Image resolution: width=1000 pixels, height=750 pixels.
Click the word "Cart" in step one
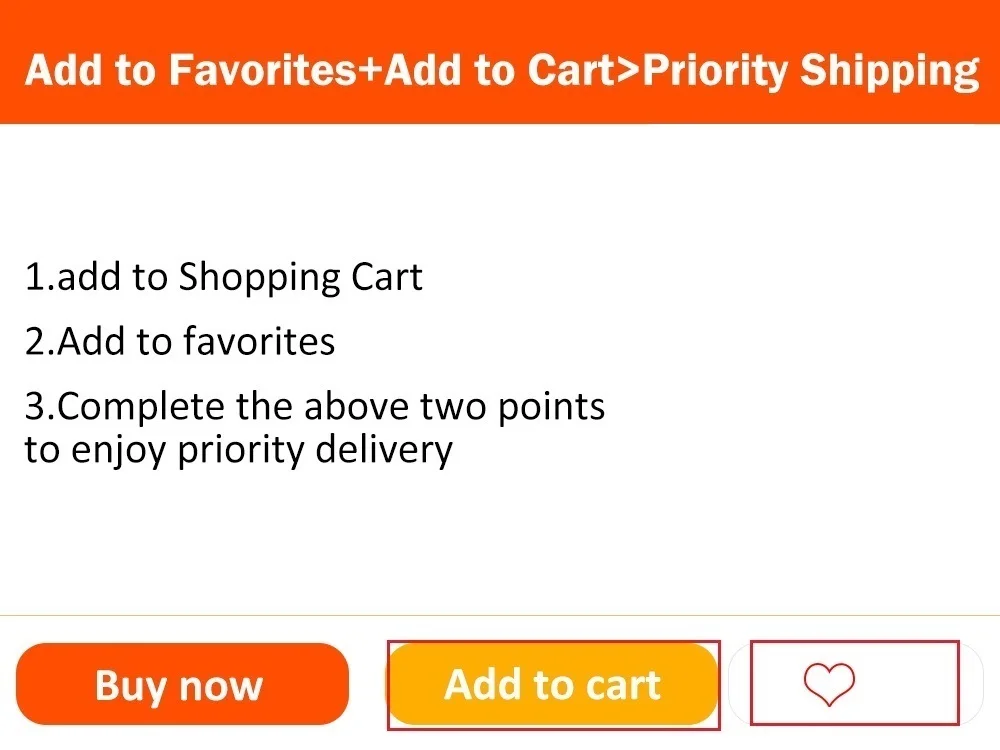point(386,277)
